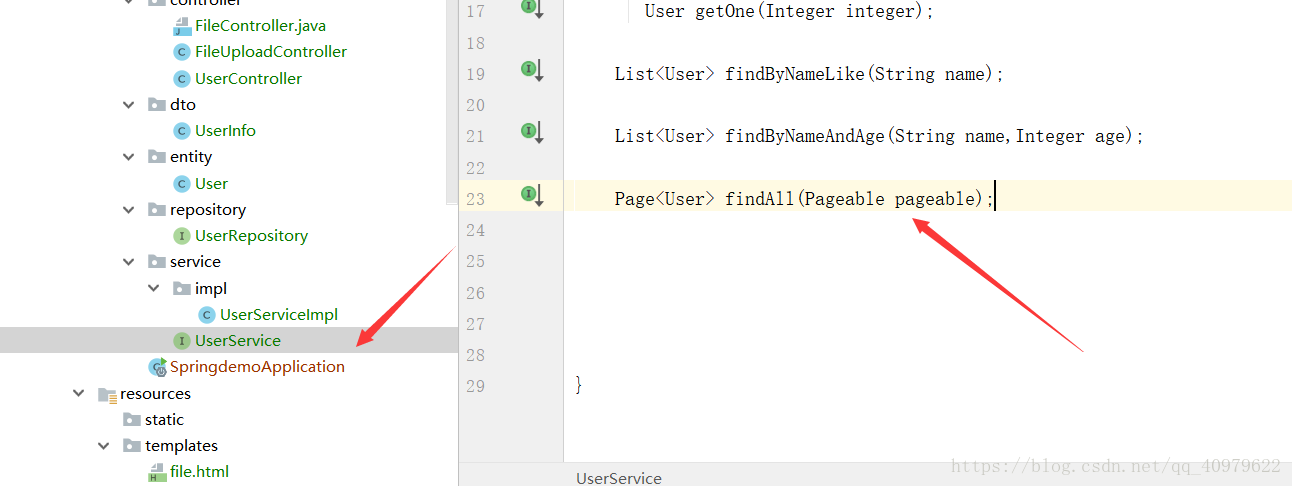This screenshot has width=1292, height=486.
Task: Click implementation gutter icon on line 23
Action: click(x=531, y=194)
